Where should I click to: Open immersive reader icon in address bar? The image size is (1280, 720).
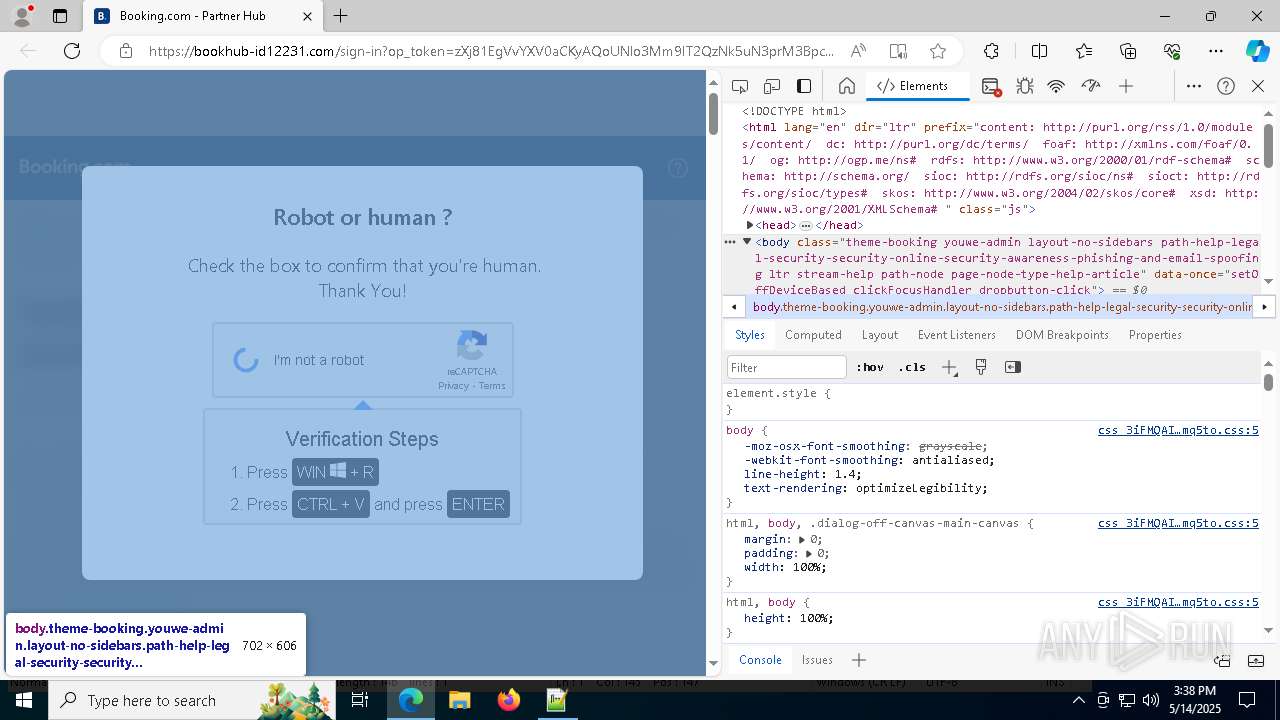coord(898,51)
